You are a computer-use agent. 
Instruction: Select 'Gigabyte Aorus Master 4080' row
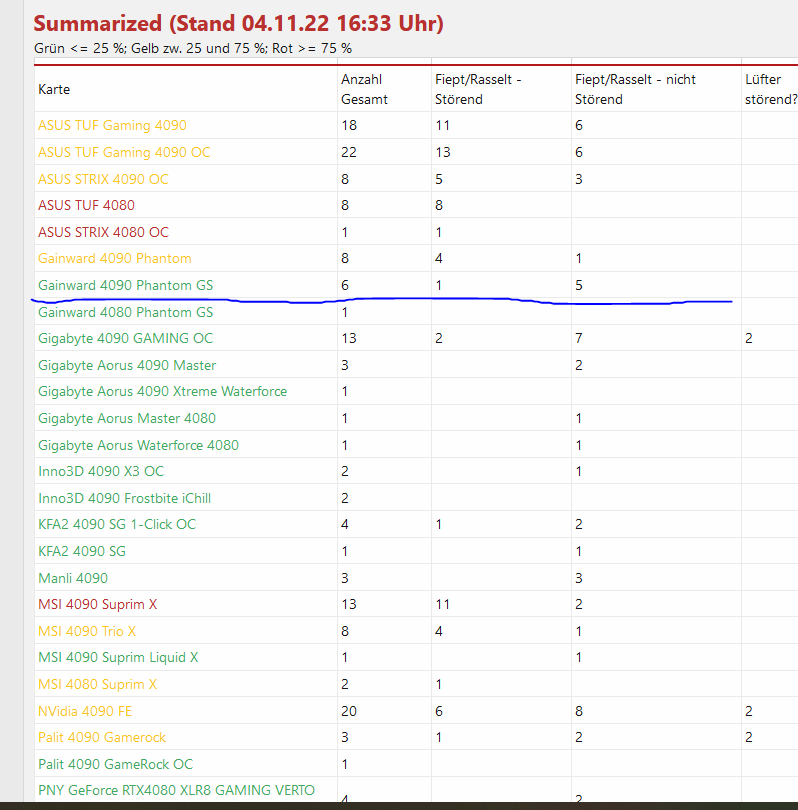(x=127, y=418)
